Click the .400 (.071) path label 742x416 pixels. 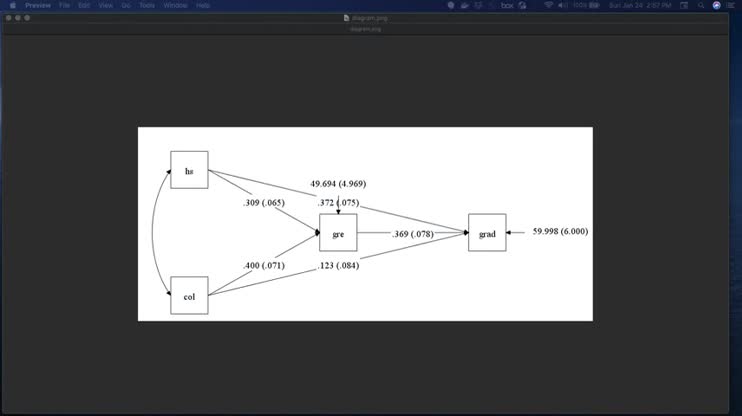[264, 266]
